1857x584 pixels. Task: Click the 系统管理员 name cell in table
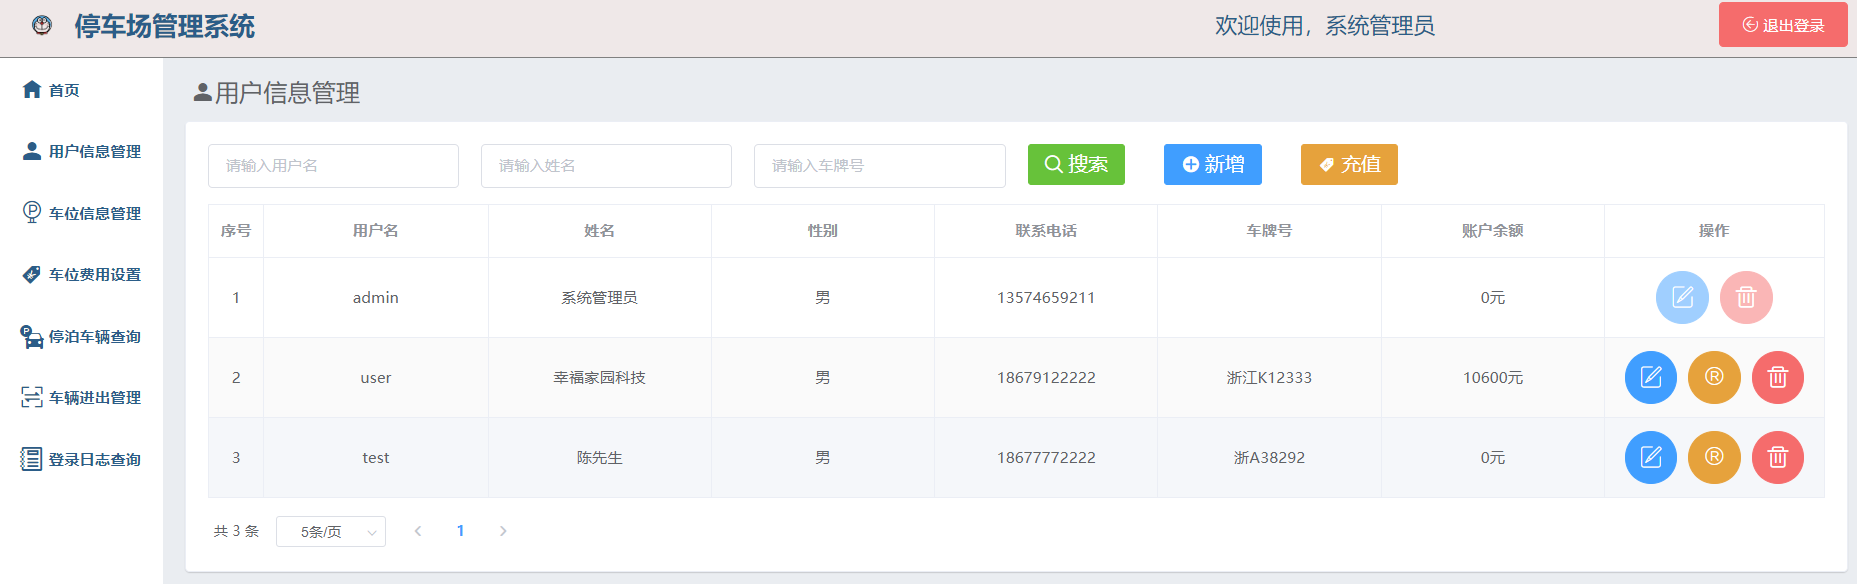pos(599,298)
